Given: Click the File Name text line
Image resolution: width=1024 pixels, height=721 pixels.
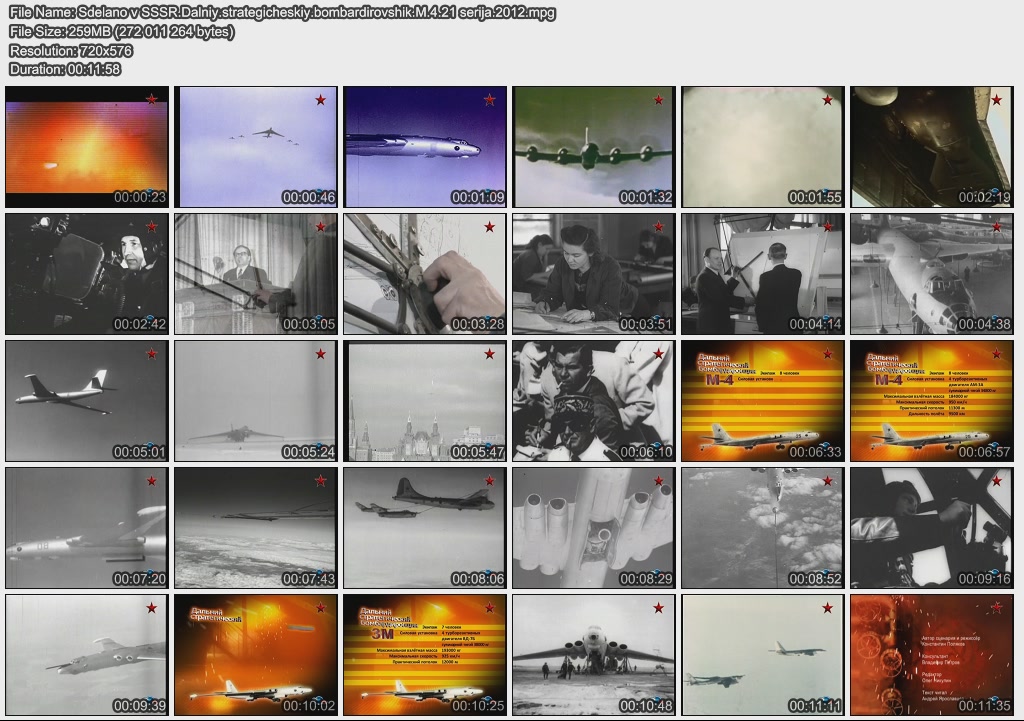Looking at the screenshot, I should tap(282, 13).
